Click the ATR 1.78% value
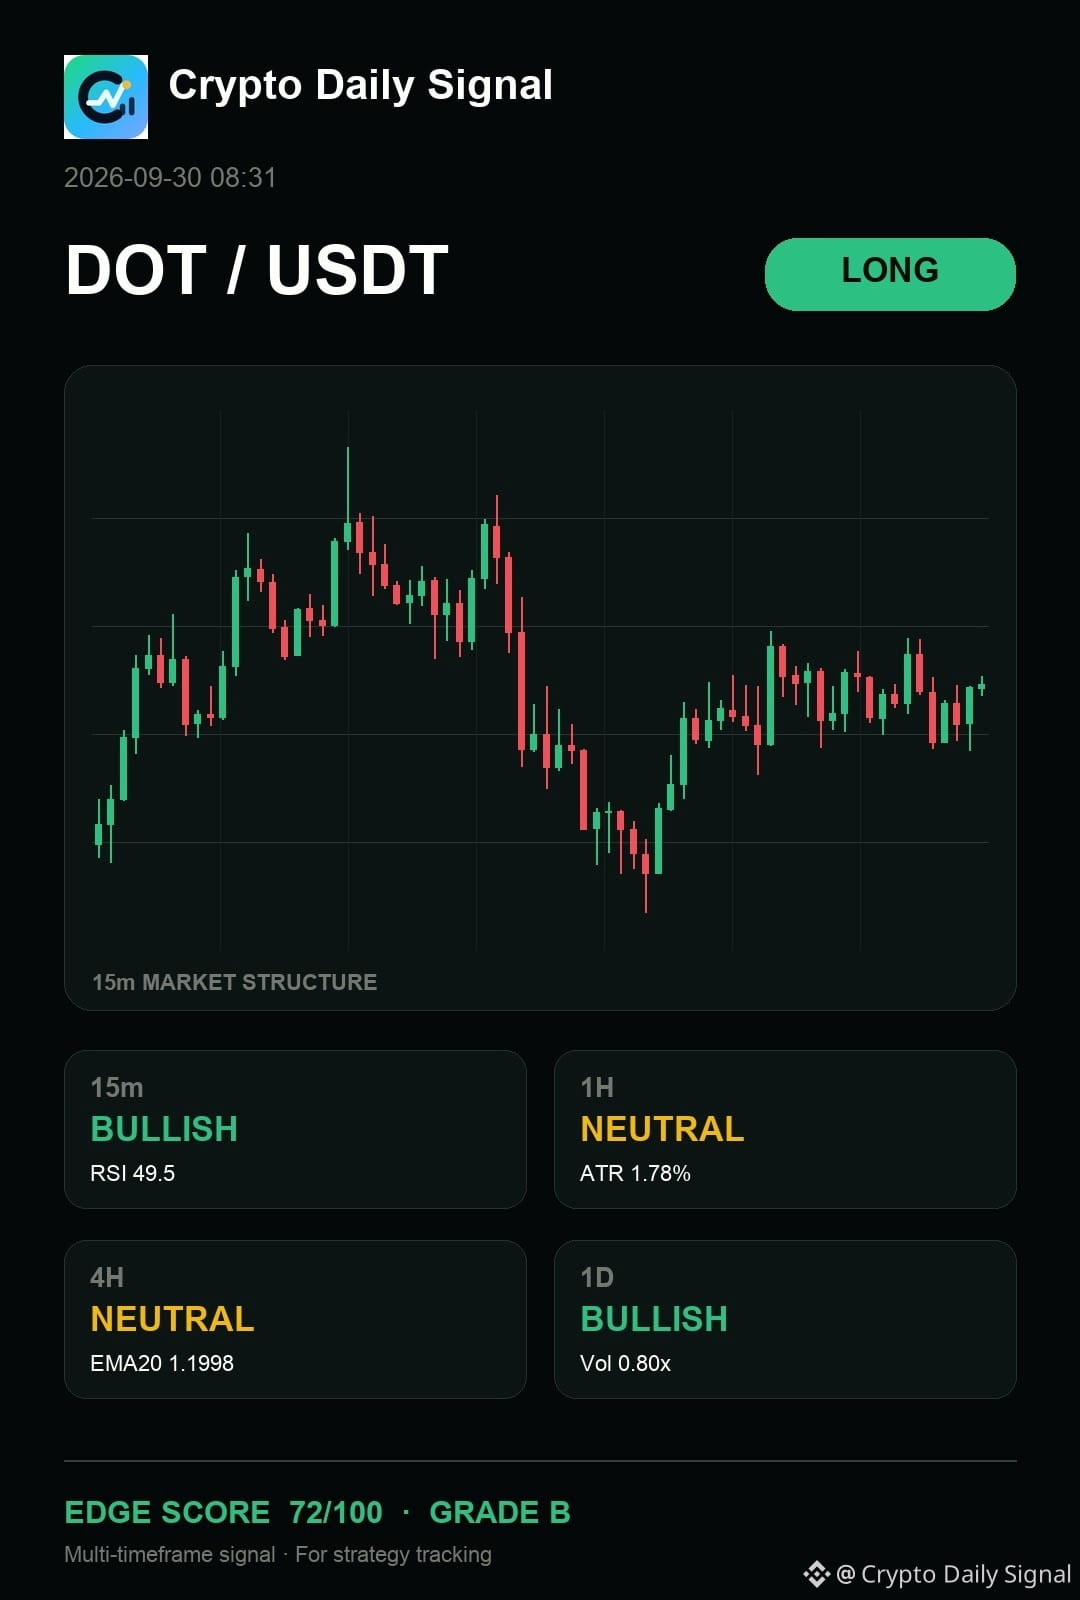This screenshot has width=1080, height=1600. click(x=635, y=1173)
